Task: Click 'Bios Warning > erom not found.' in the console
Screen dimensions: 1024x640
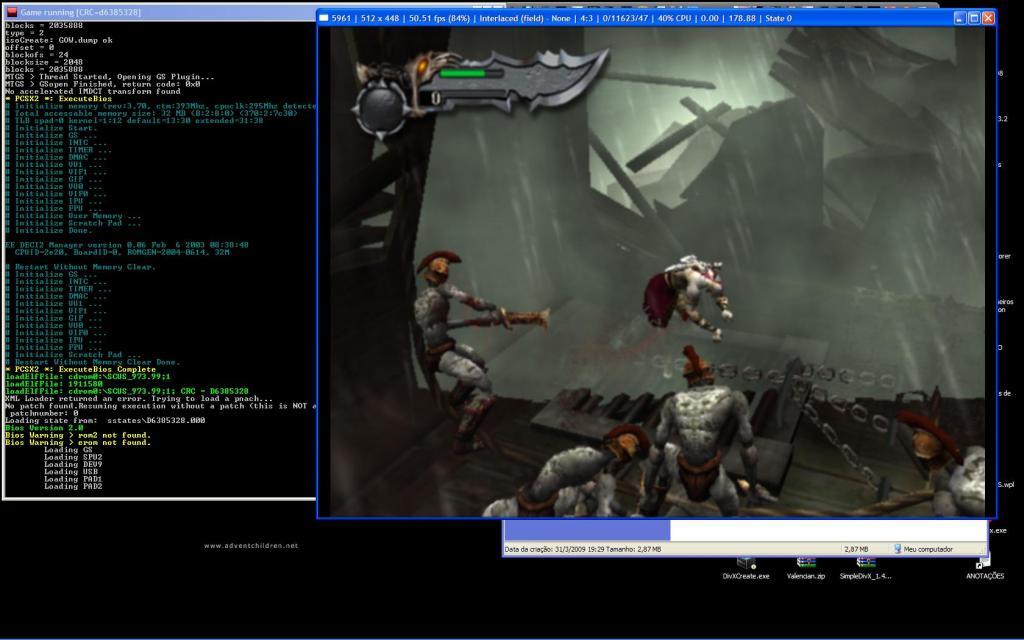Action: pyautogui.click(x=78, y=442)
